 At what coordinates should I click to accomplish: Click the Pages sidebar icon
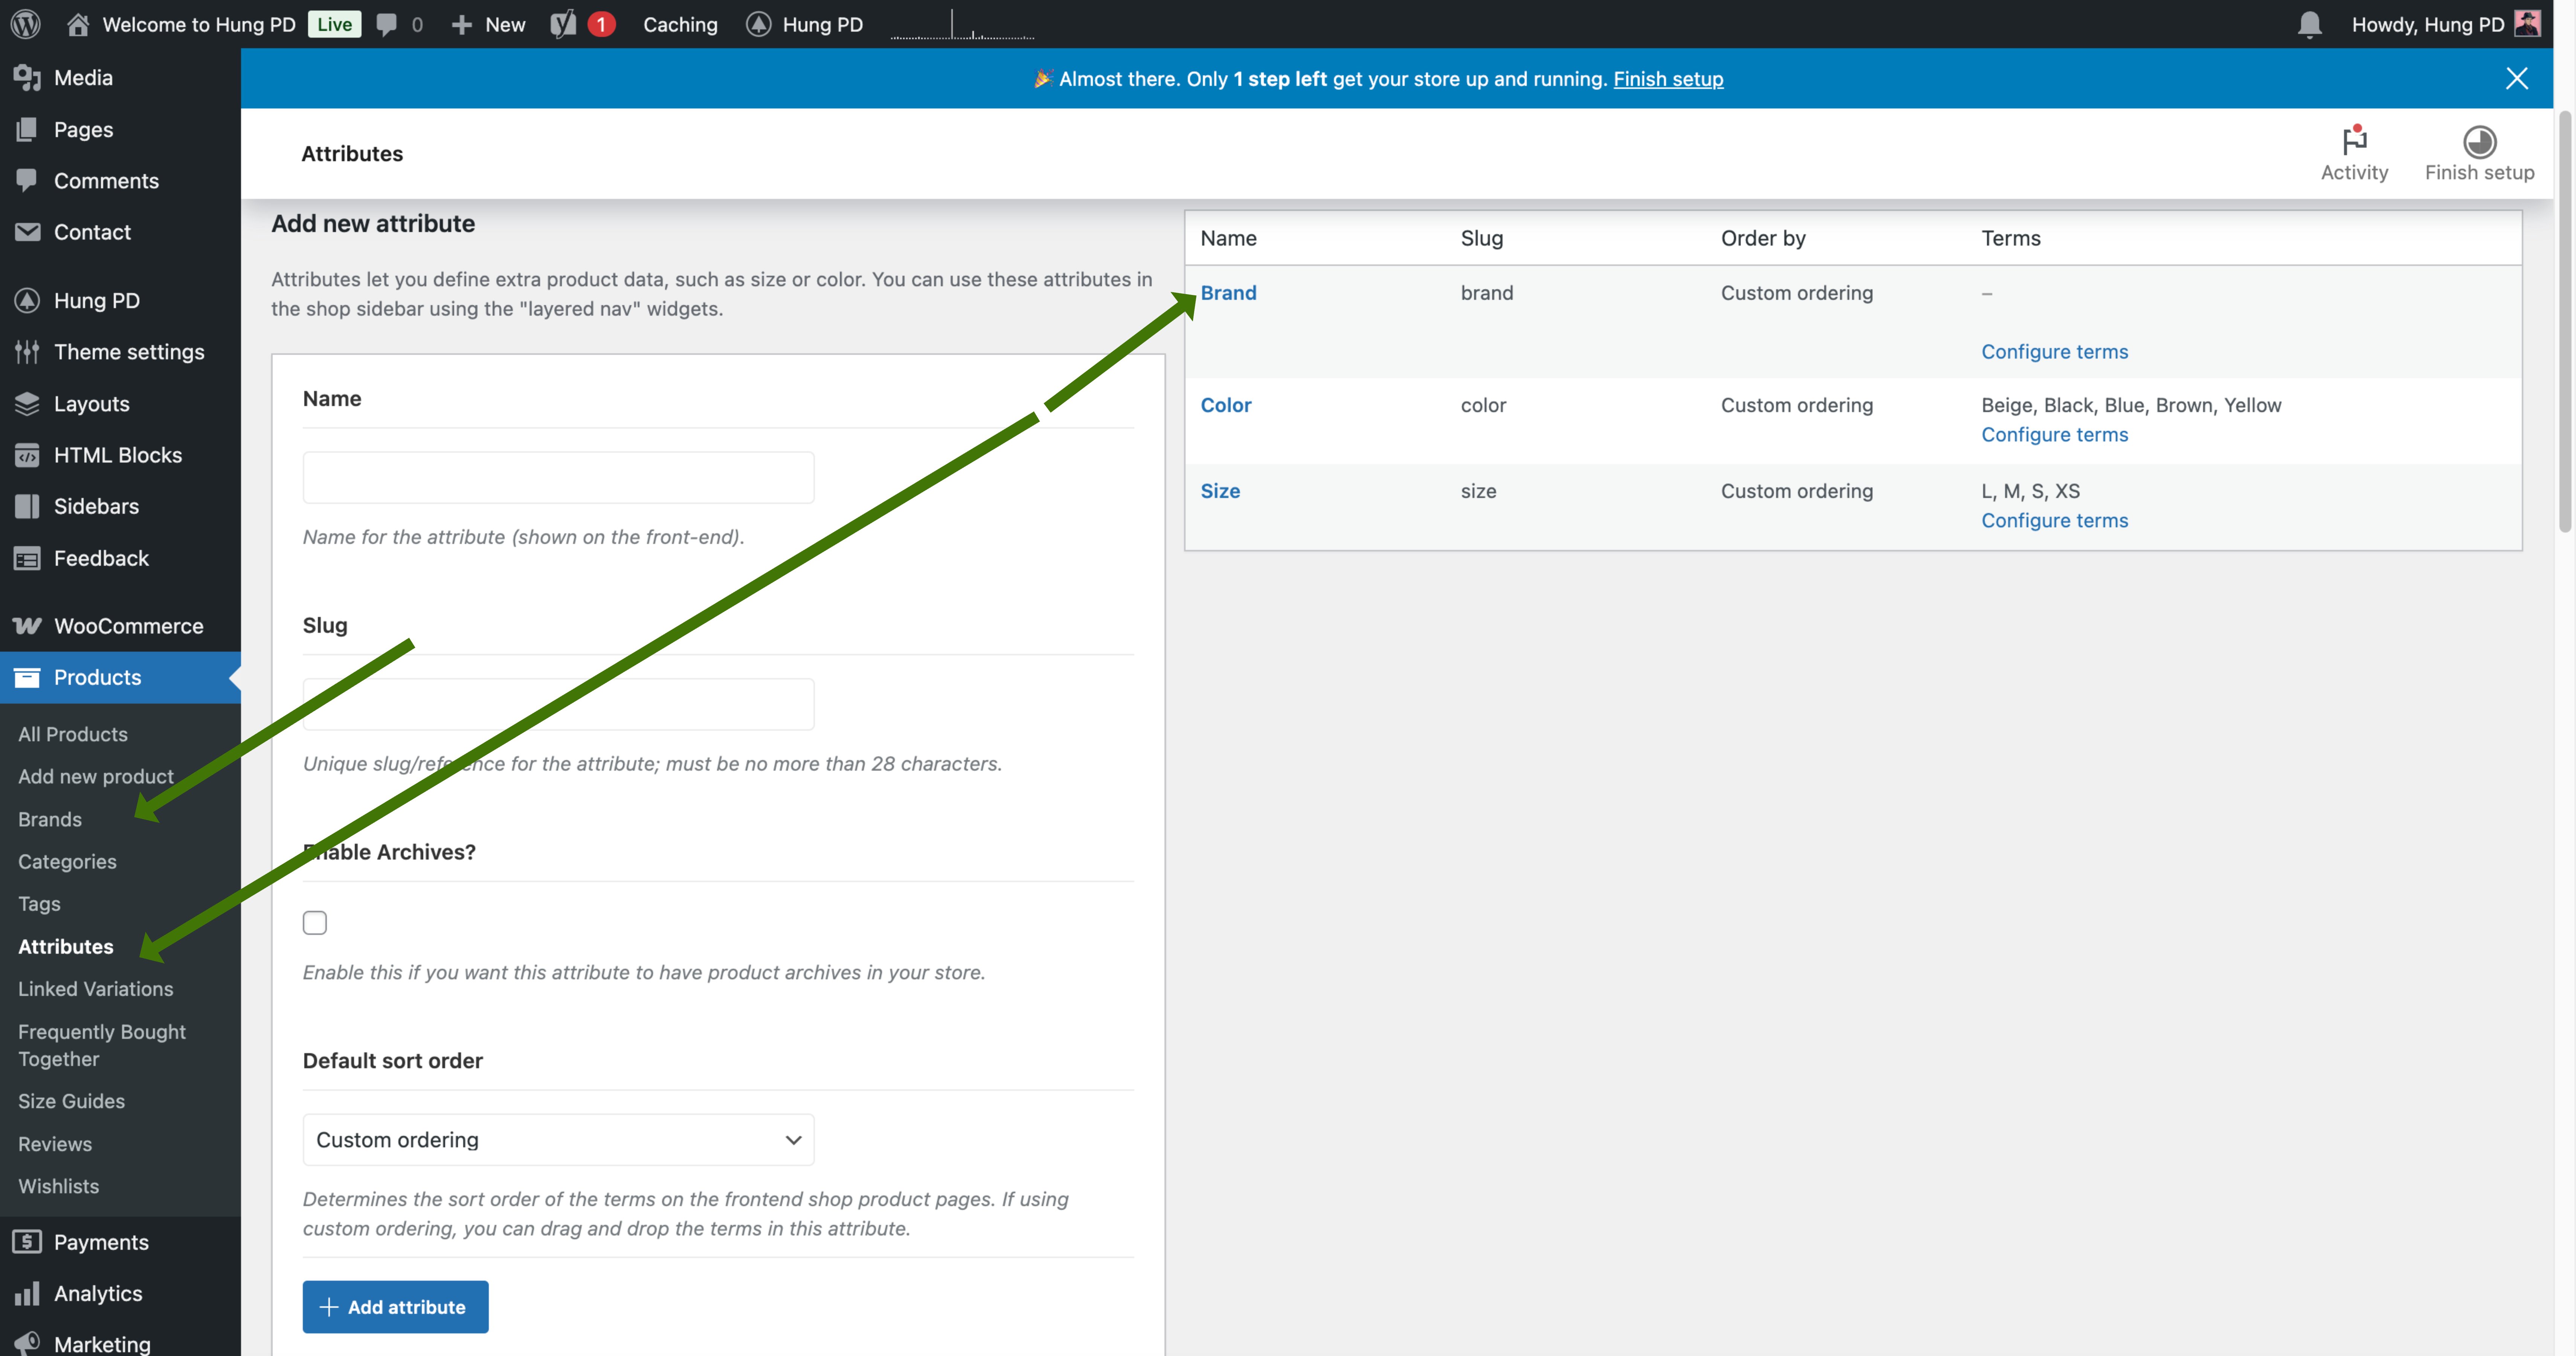27,129
